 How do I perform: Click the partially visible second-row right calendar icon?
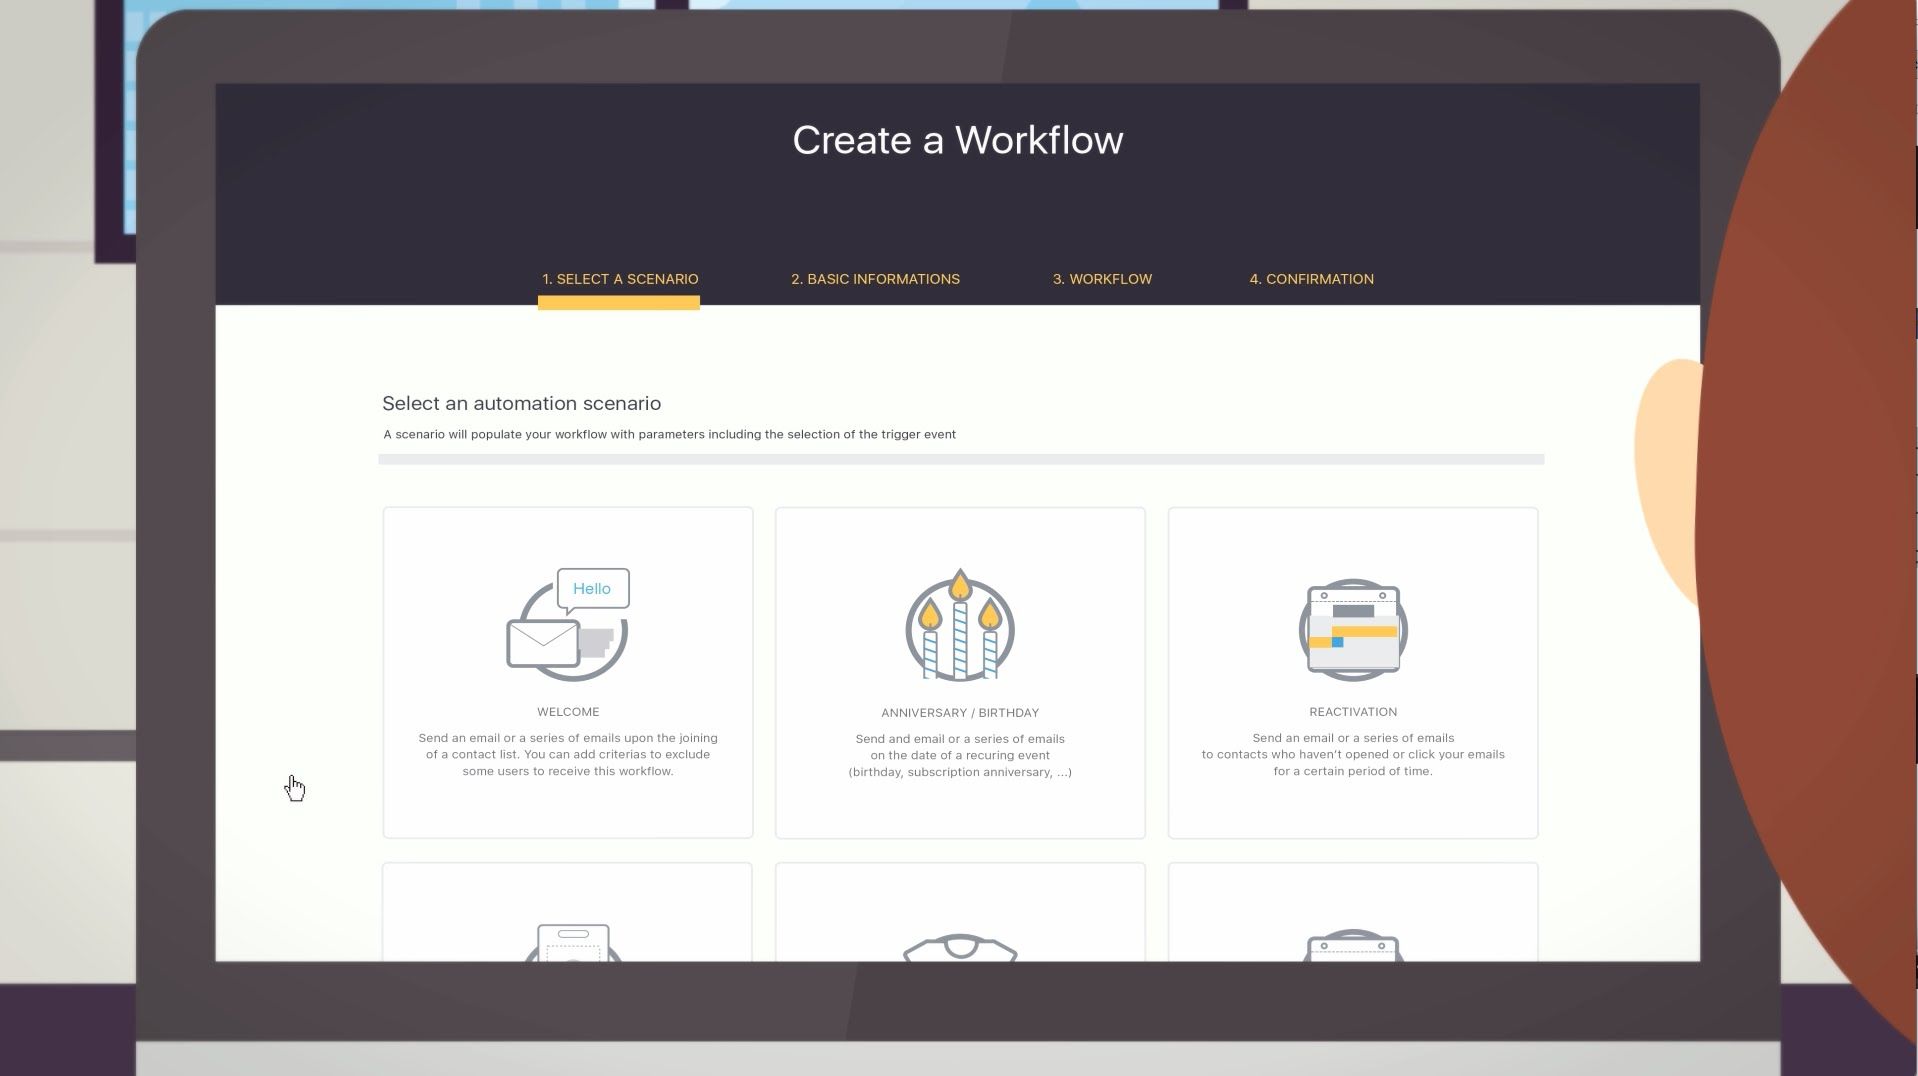click(x=1353, y=946)
